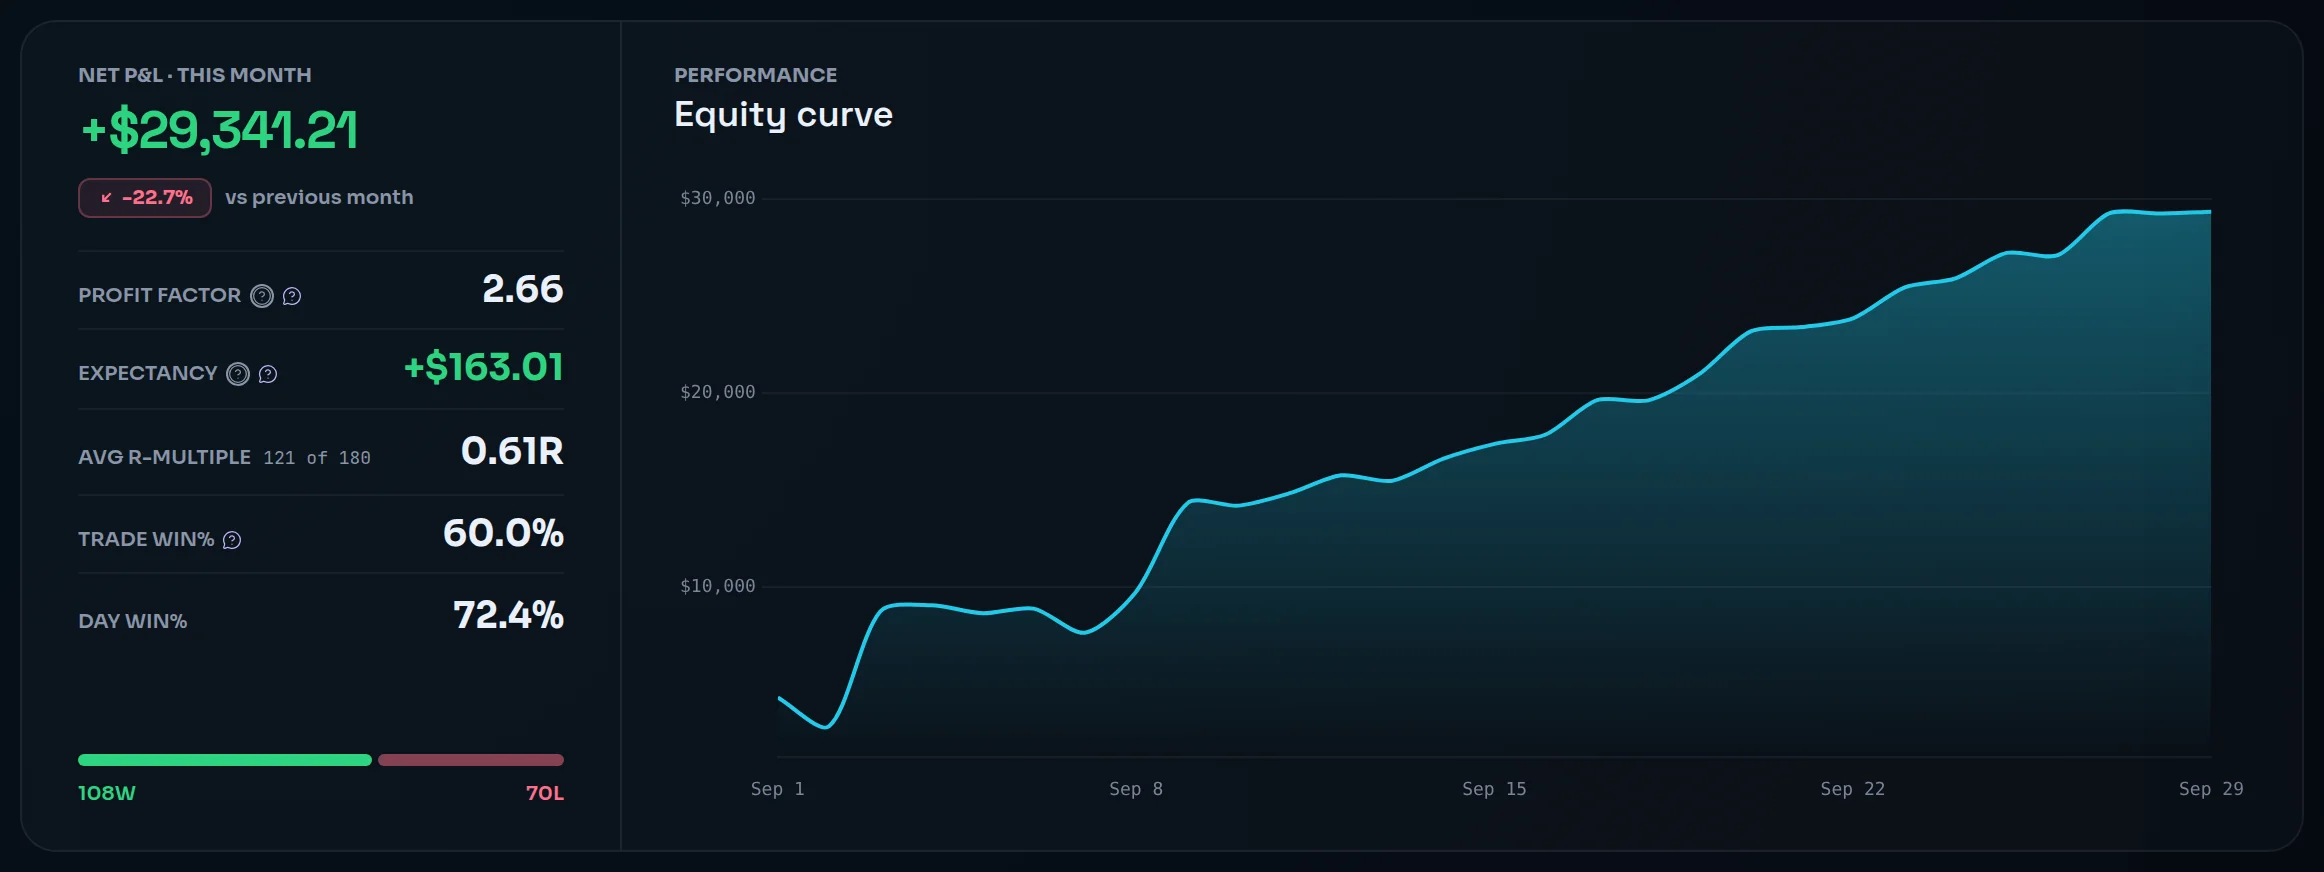
Task: Click the DAY WIN% label
Action: pos(133,621)
